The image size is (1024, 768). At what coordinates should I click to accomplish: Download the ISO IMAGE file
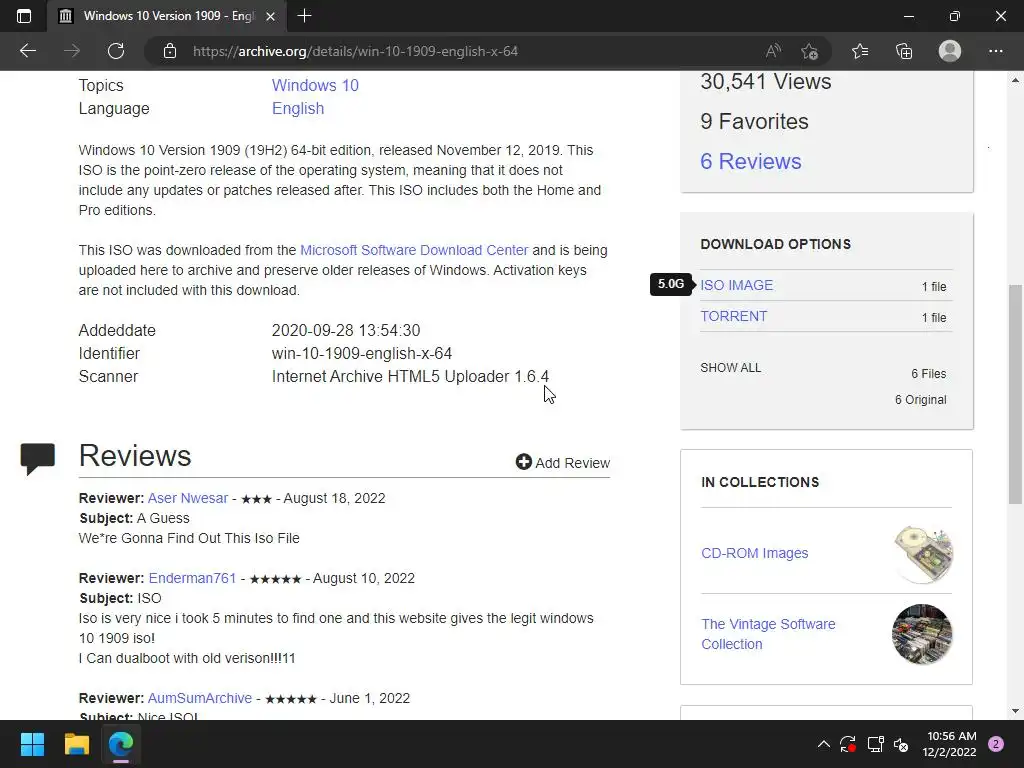737,285
